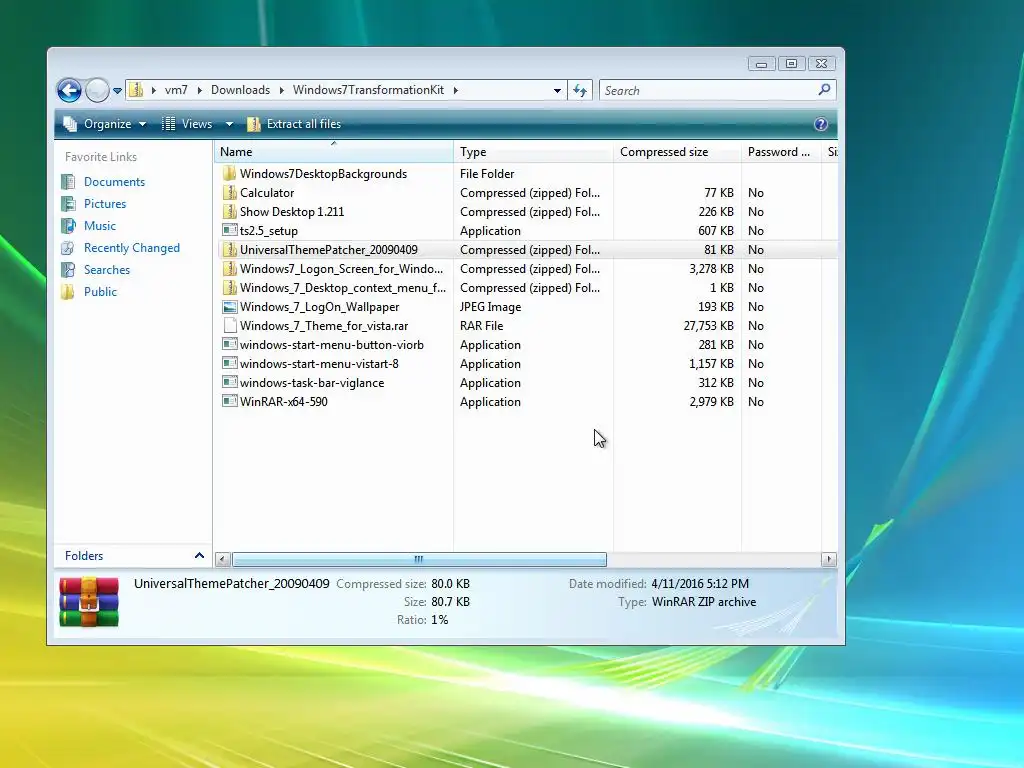Open Pictures favorite link
Image resolution: width=1024 pixels, height=768 pixels.
point(104,204)
